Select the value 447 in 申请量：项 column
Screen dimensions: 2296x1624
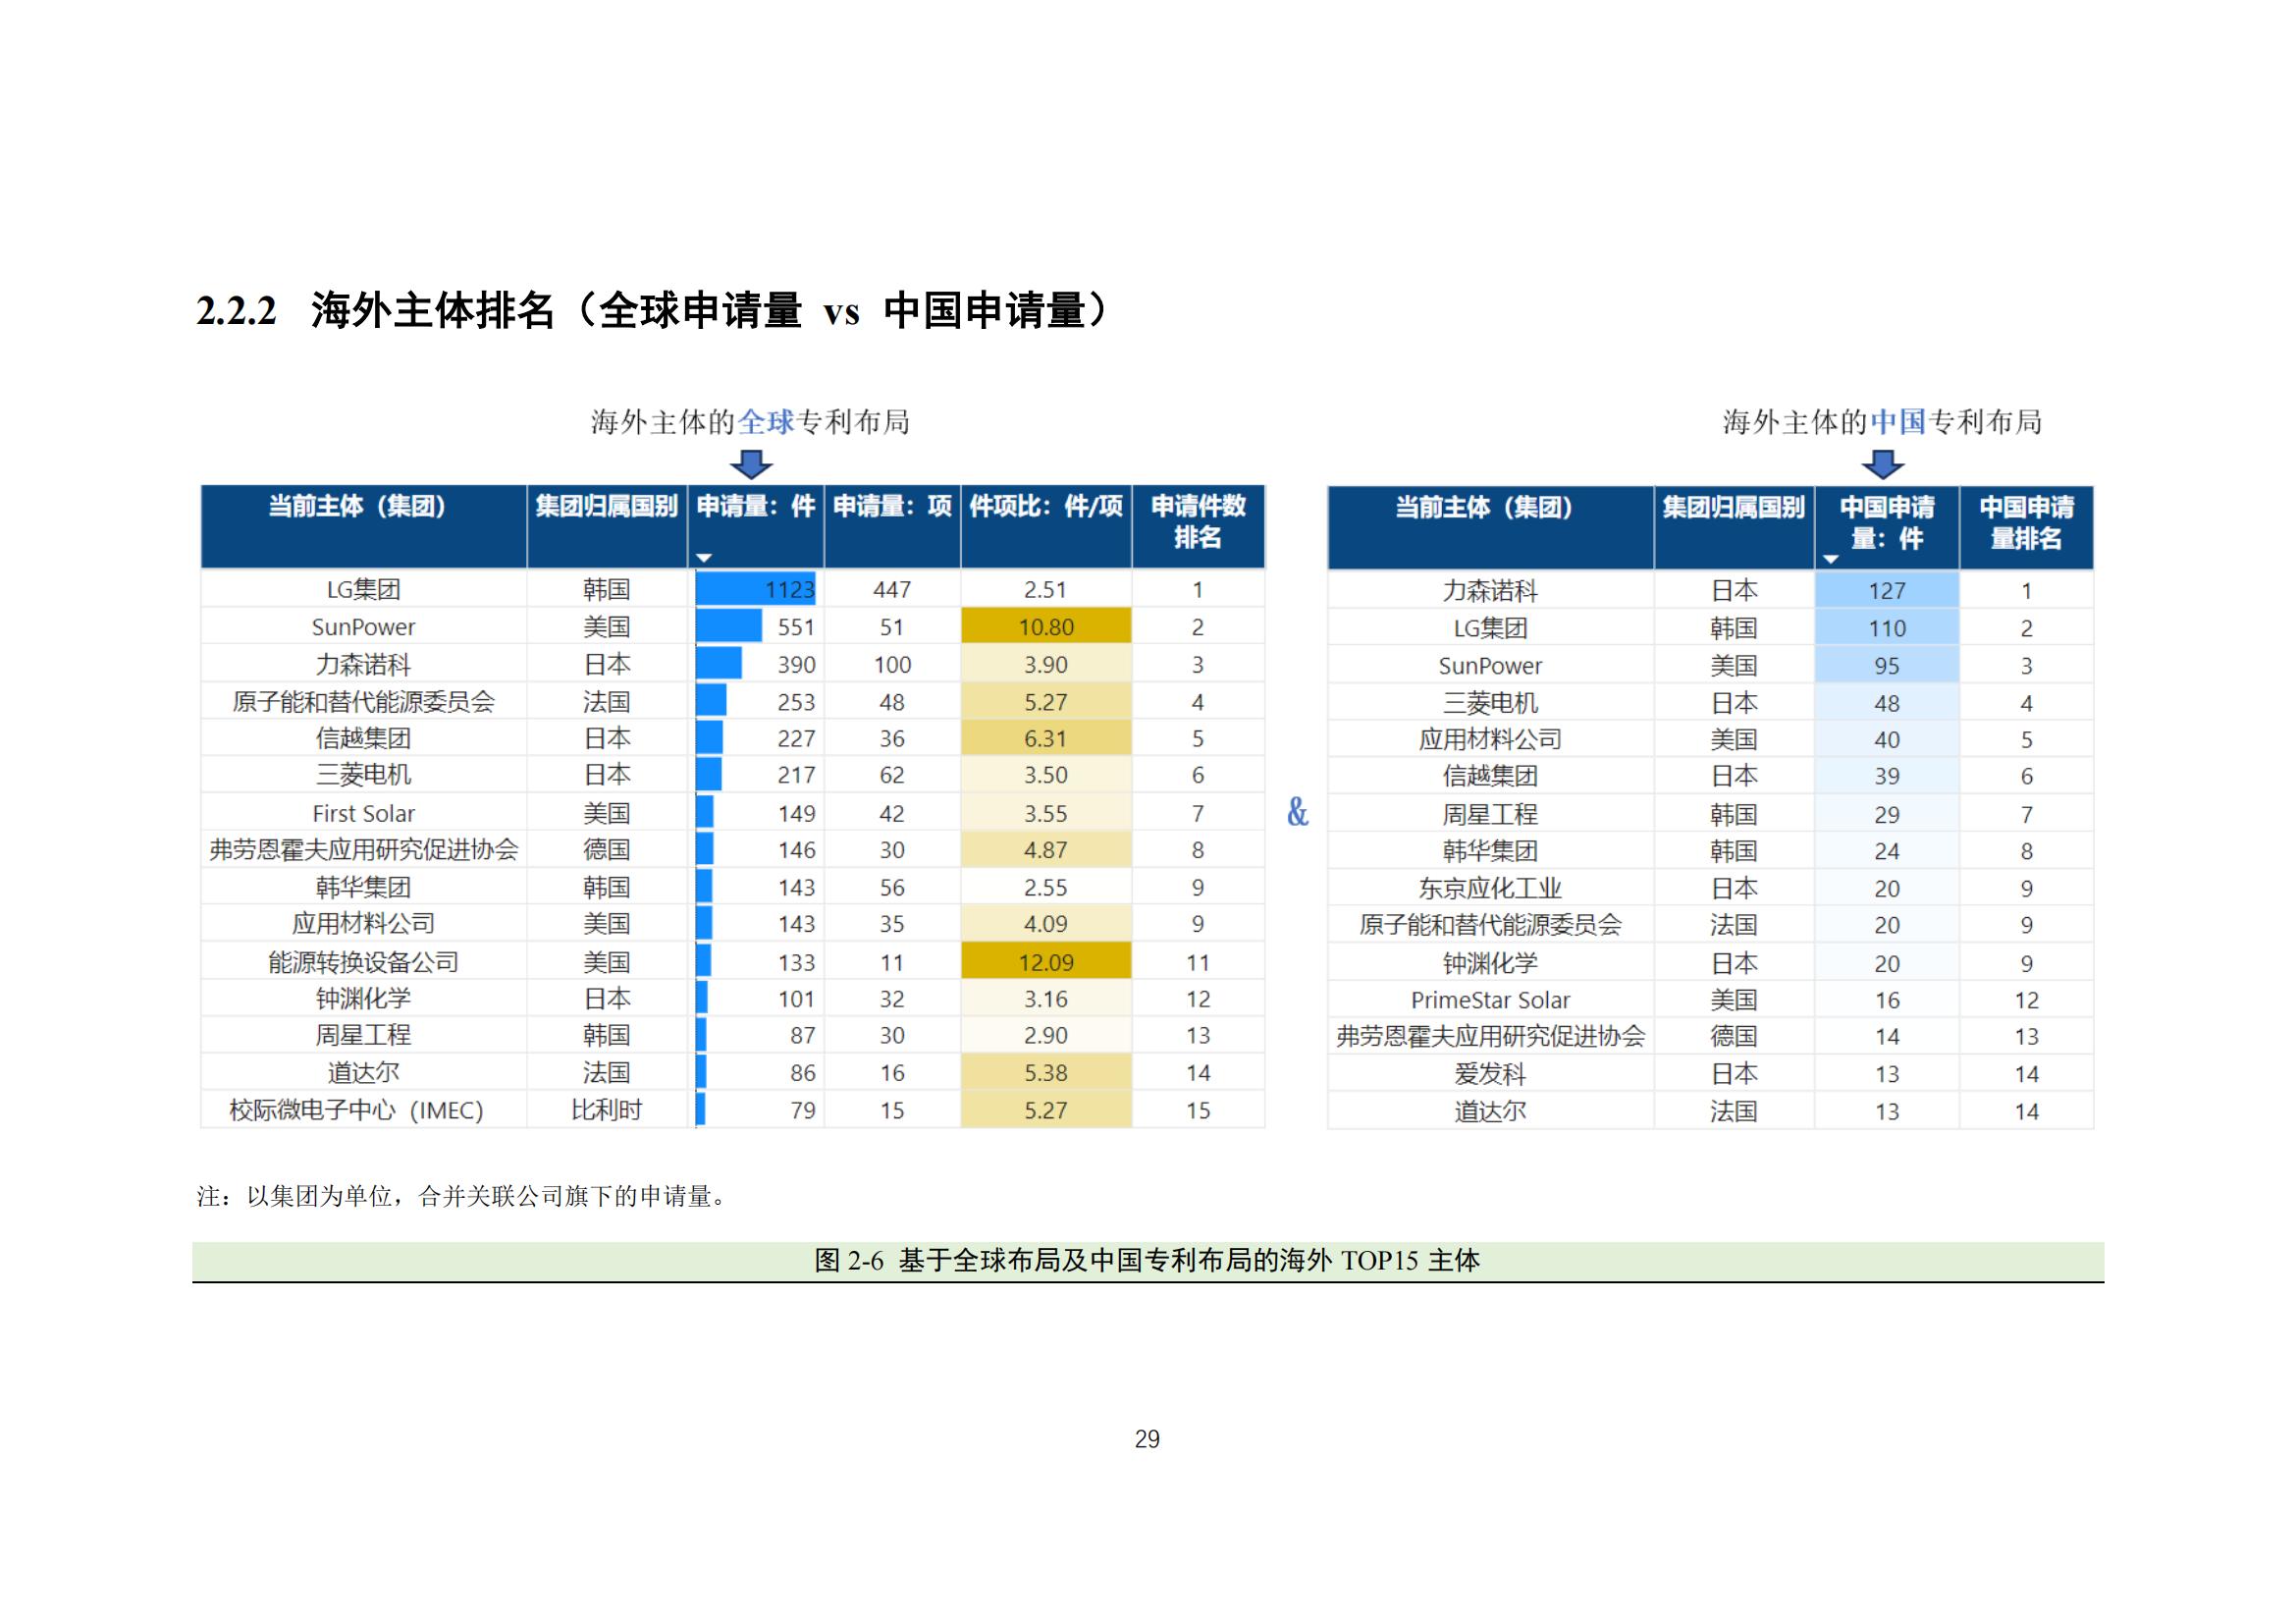[892, 590]
